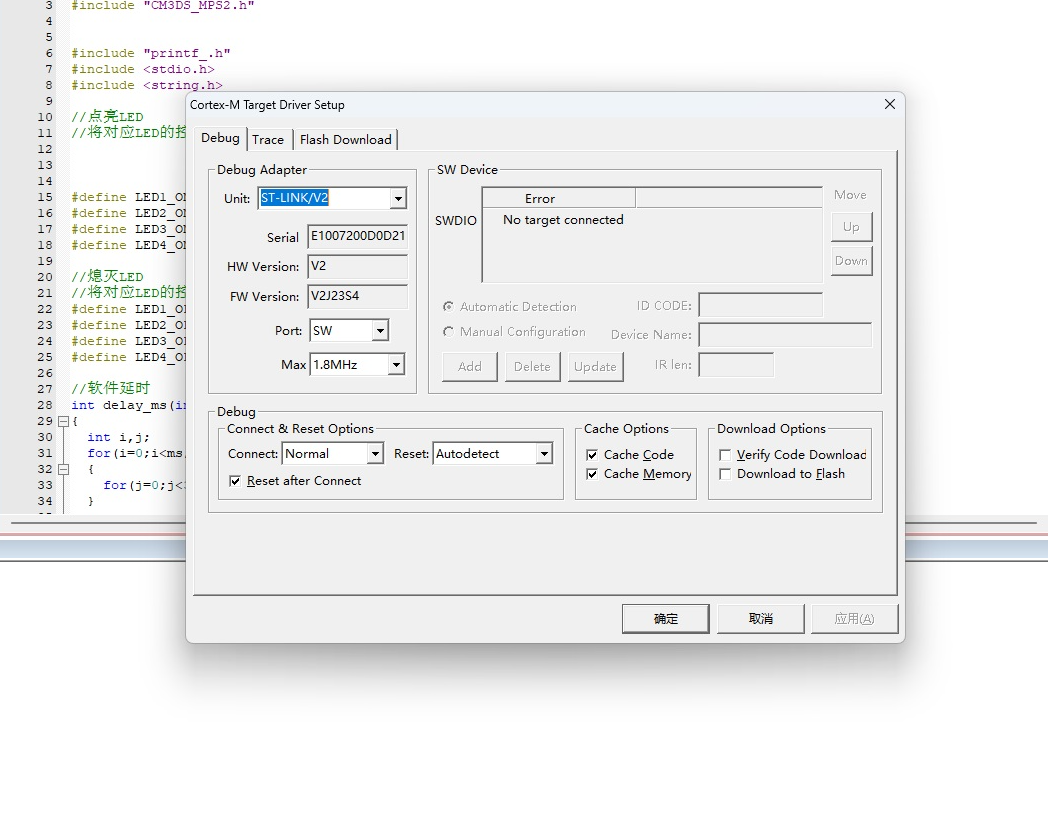Click the 确定 (OK) button
The height and width of the screenshot is (819, 1048).
pos(665,619)
